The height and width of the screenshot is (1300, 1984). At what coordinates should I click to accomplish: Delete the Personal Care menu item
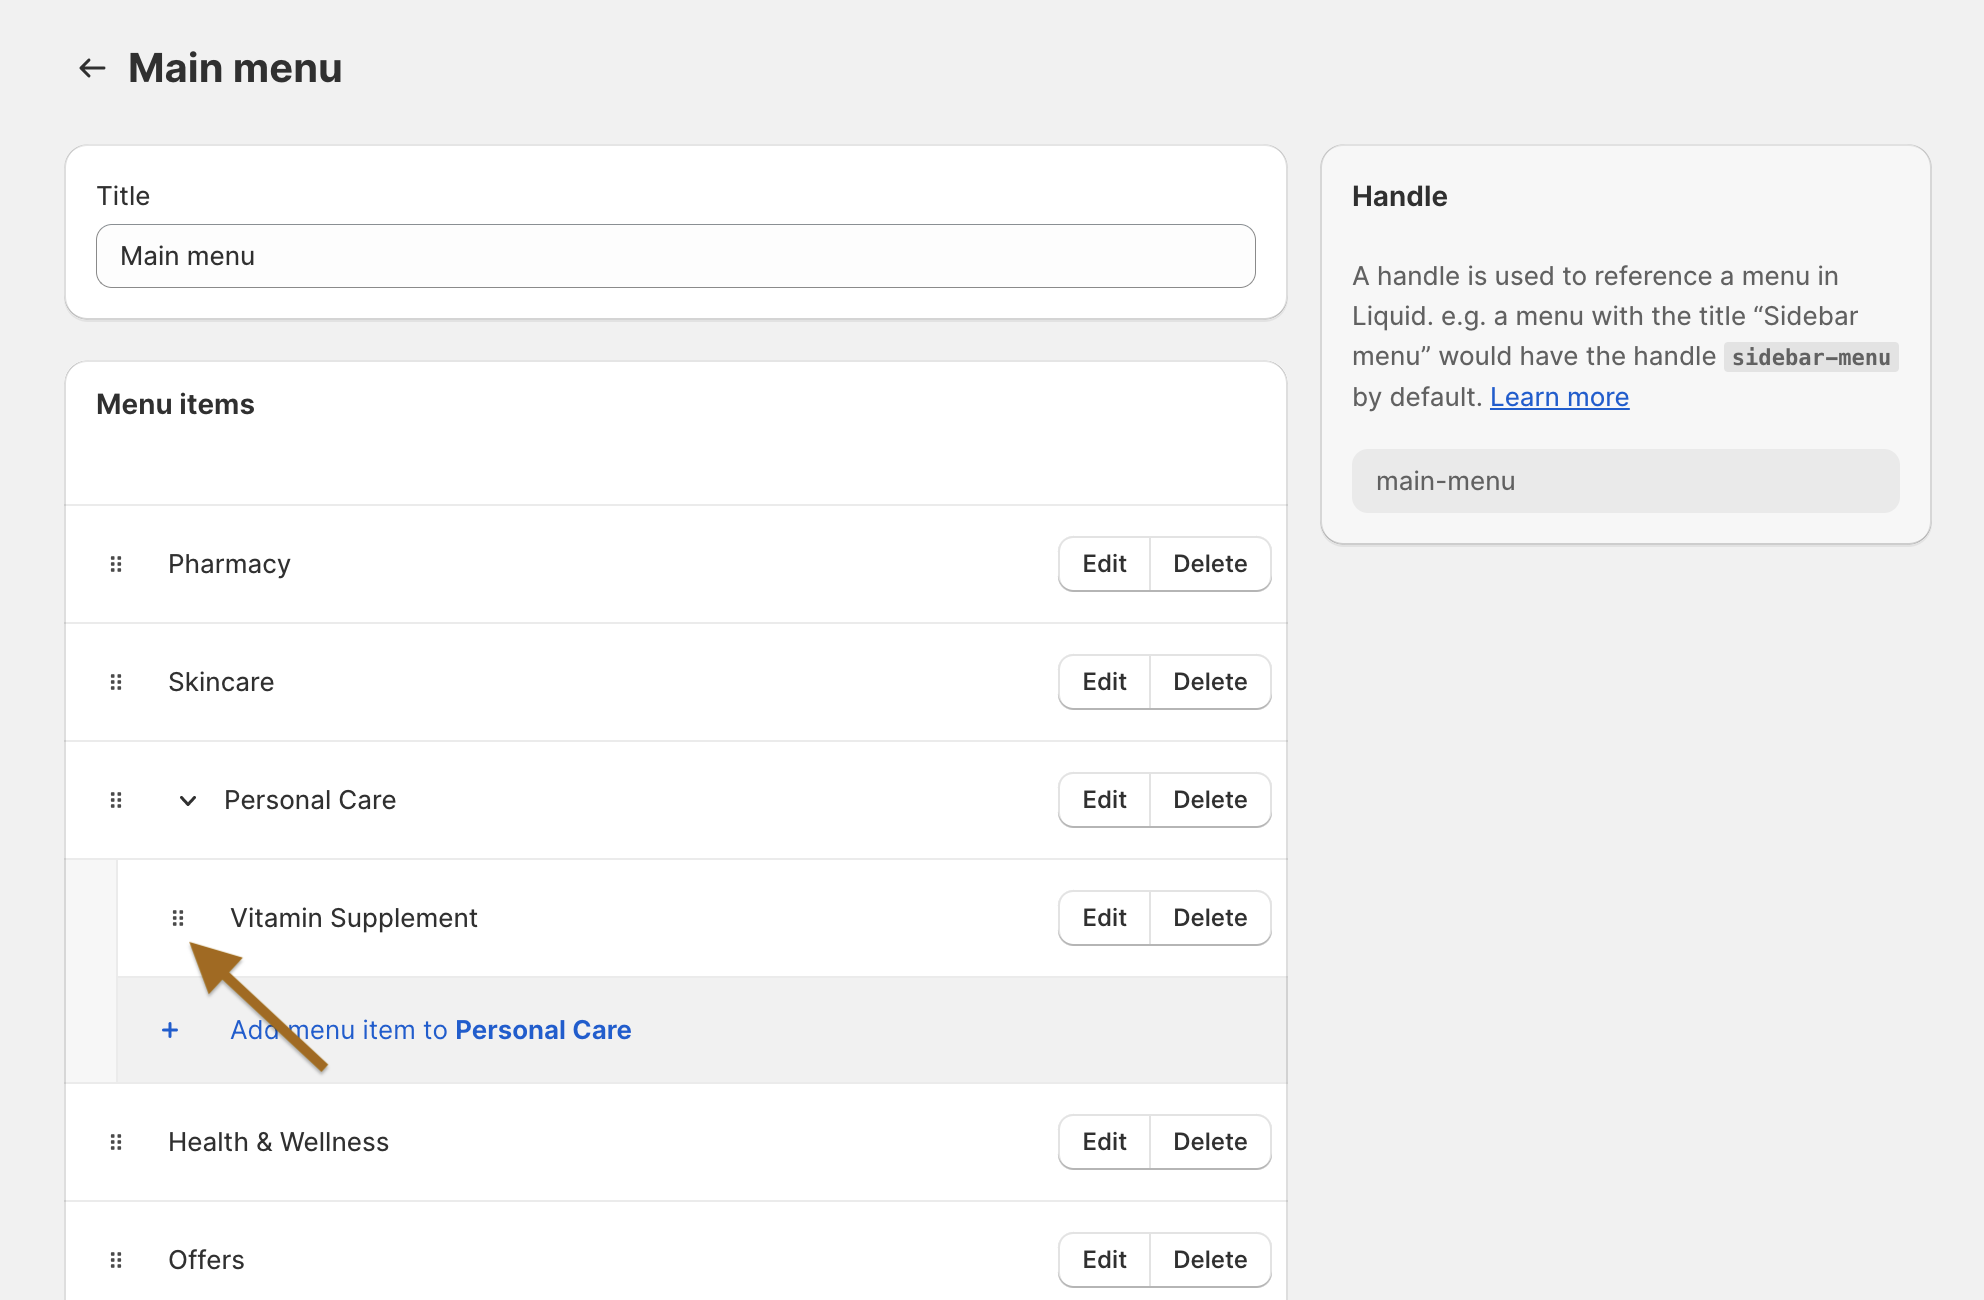point(1210,800)
